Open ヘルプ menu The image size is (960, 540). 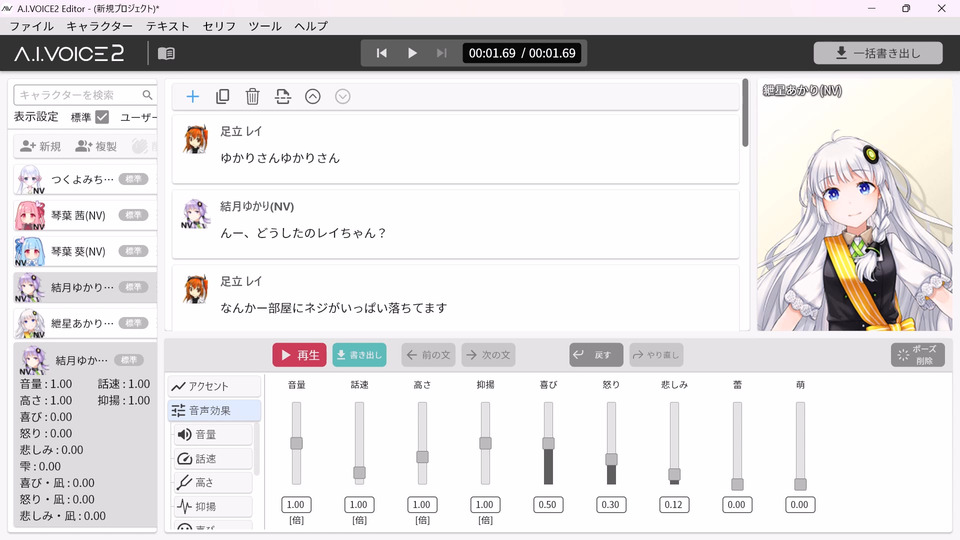(x=311, y=26)
